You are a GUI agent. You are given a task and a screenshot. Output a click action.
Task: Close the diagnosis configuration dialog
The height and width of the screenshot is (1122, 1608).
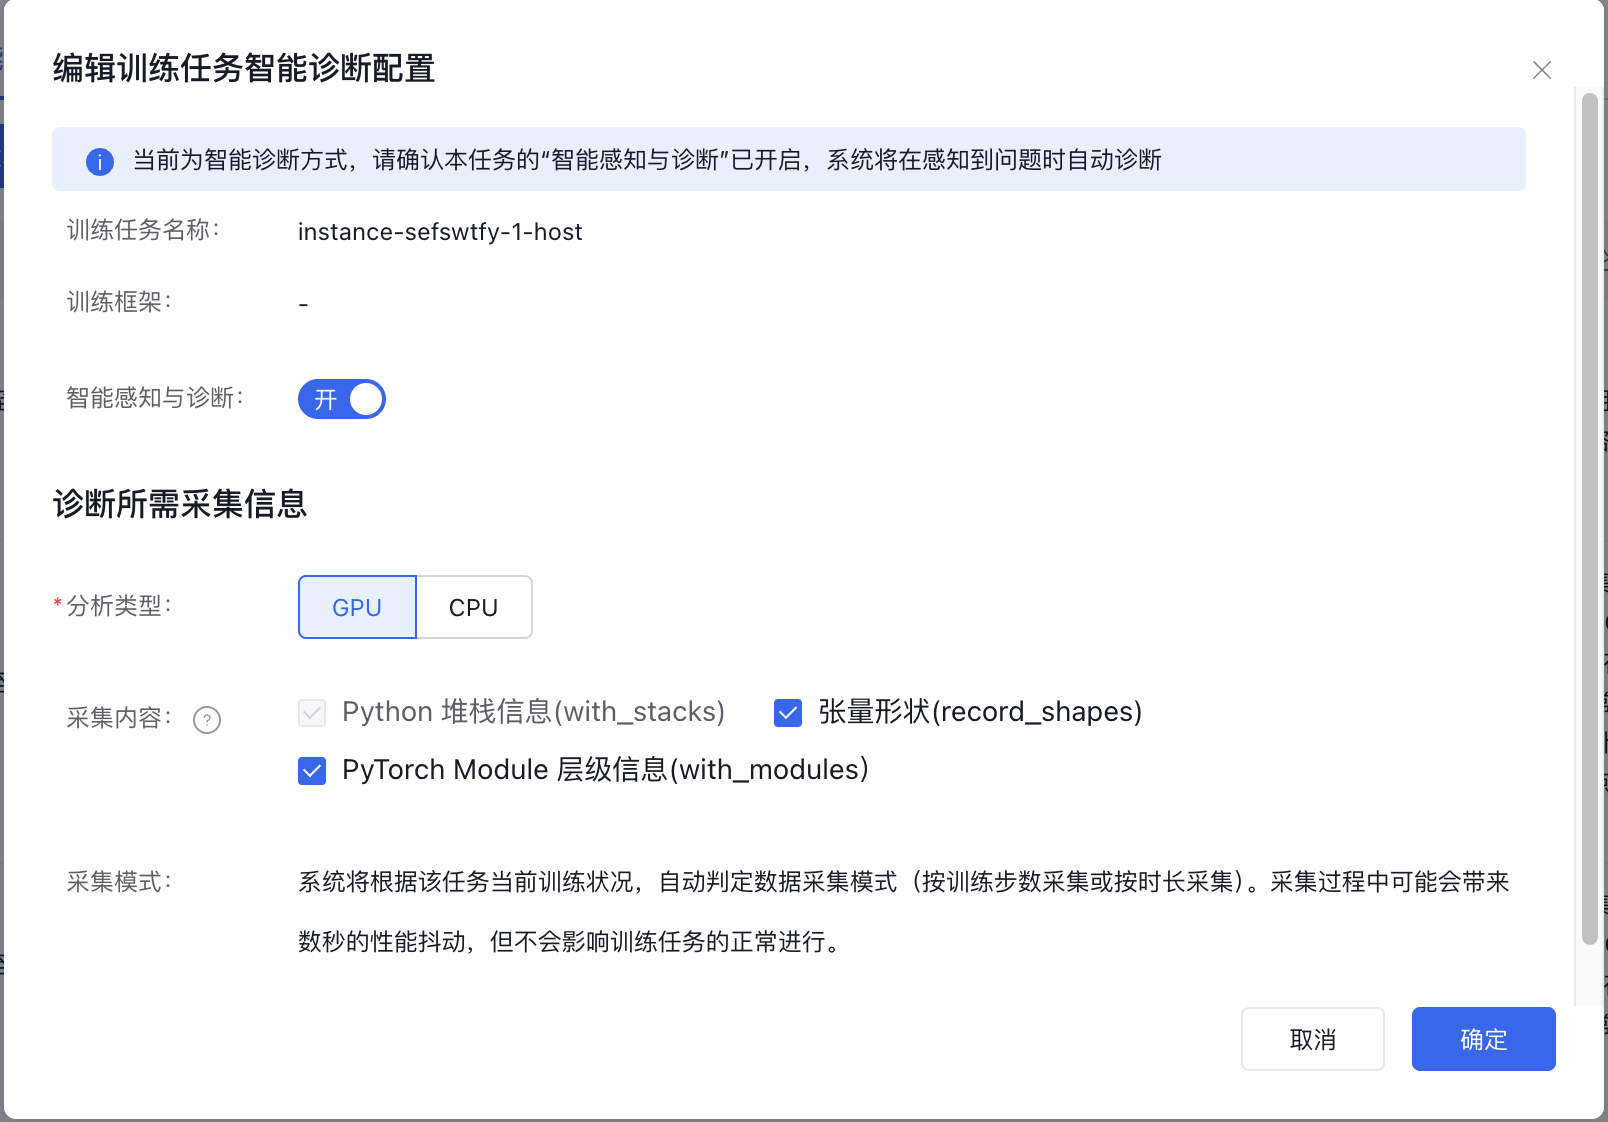pyautogui.click(x=1541, y=70)
